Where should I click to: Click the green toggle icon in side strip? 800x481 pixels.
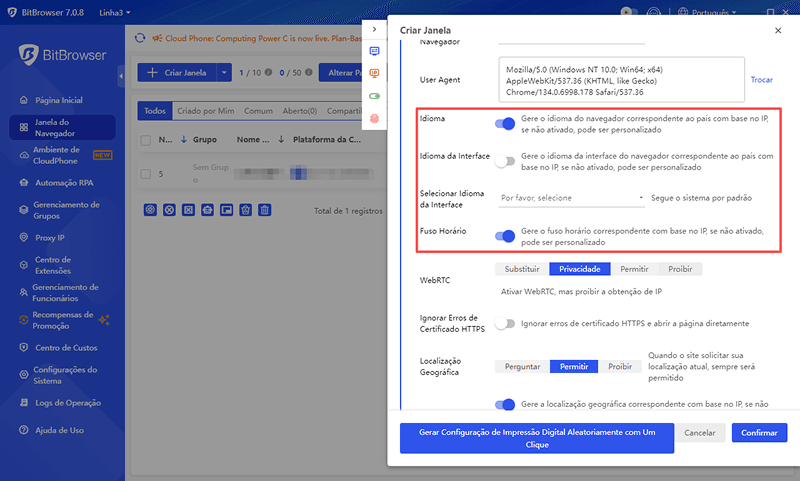374,96
